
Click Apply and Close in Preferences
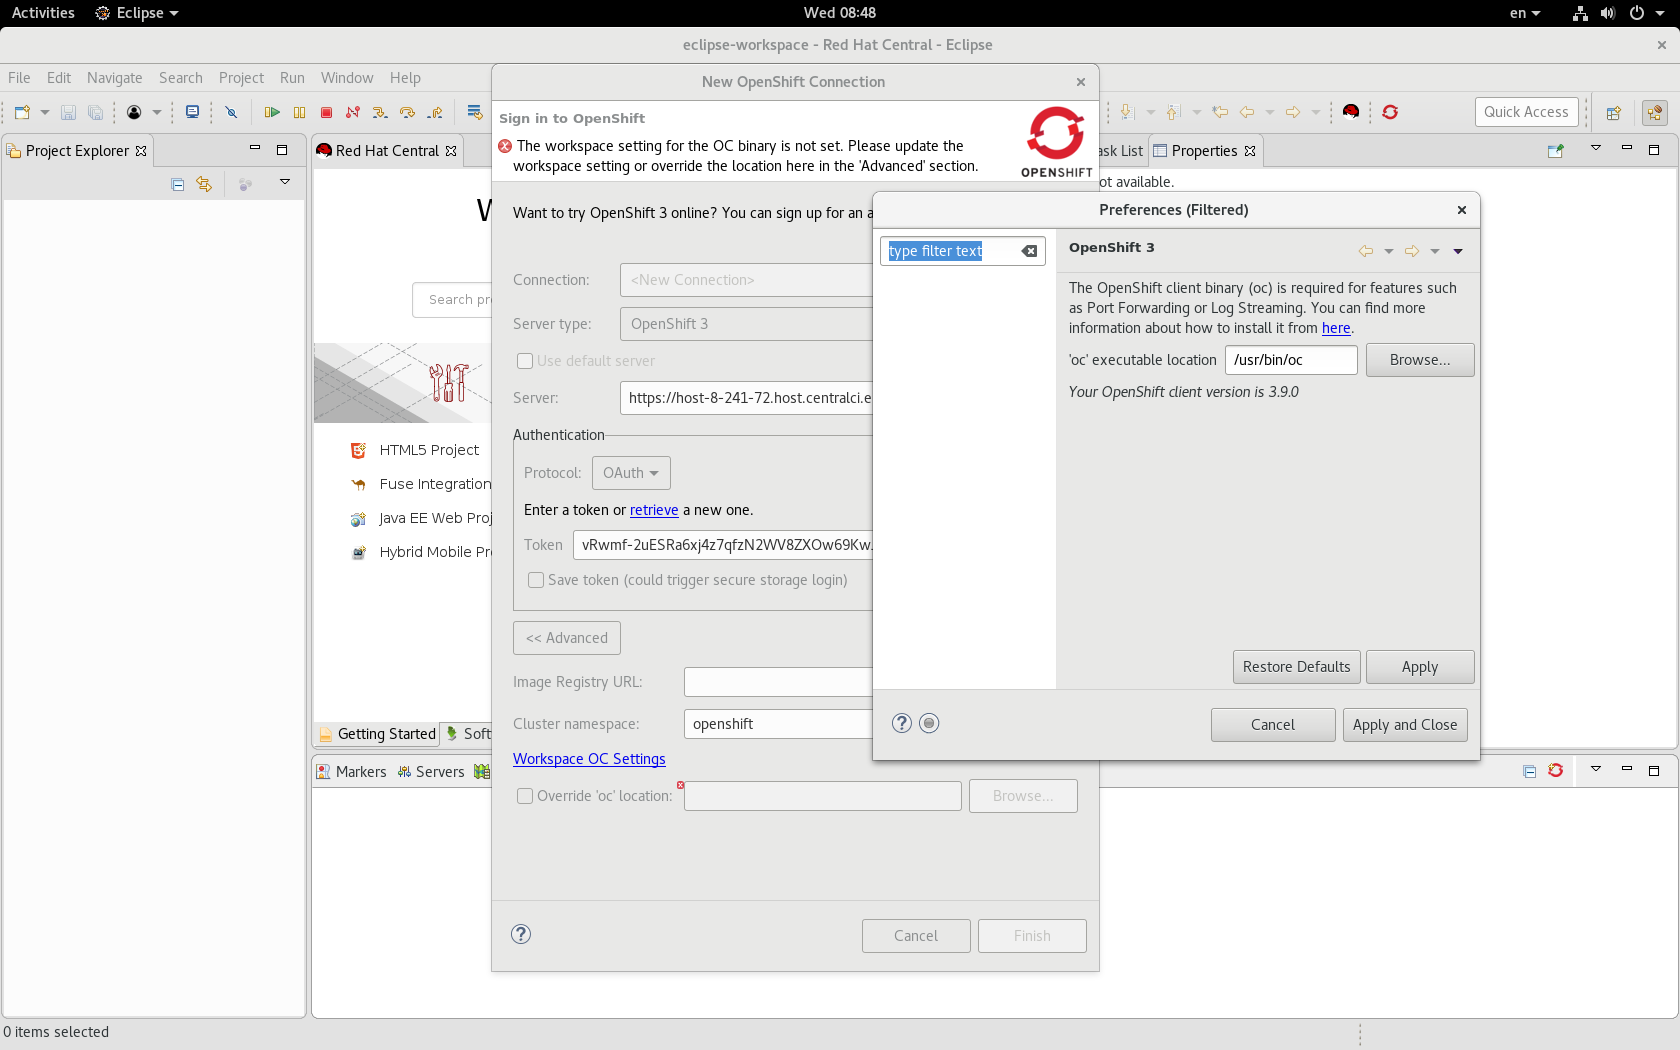point(1405,725)
